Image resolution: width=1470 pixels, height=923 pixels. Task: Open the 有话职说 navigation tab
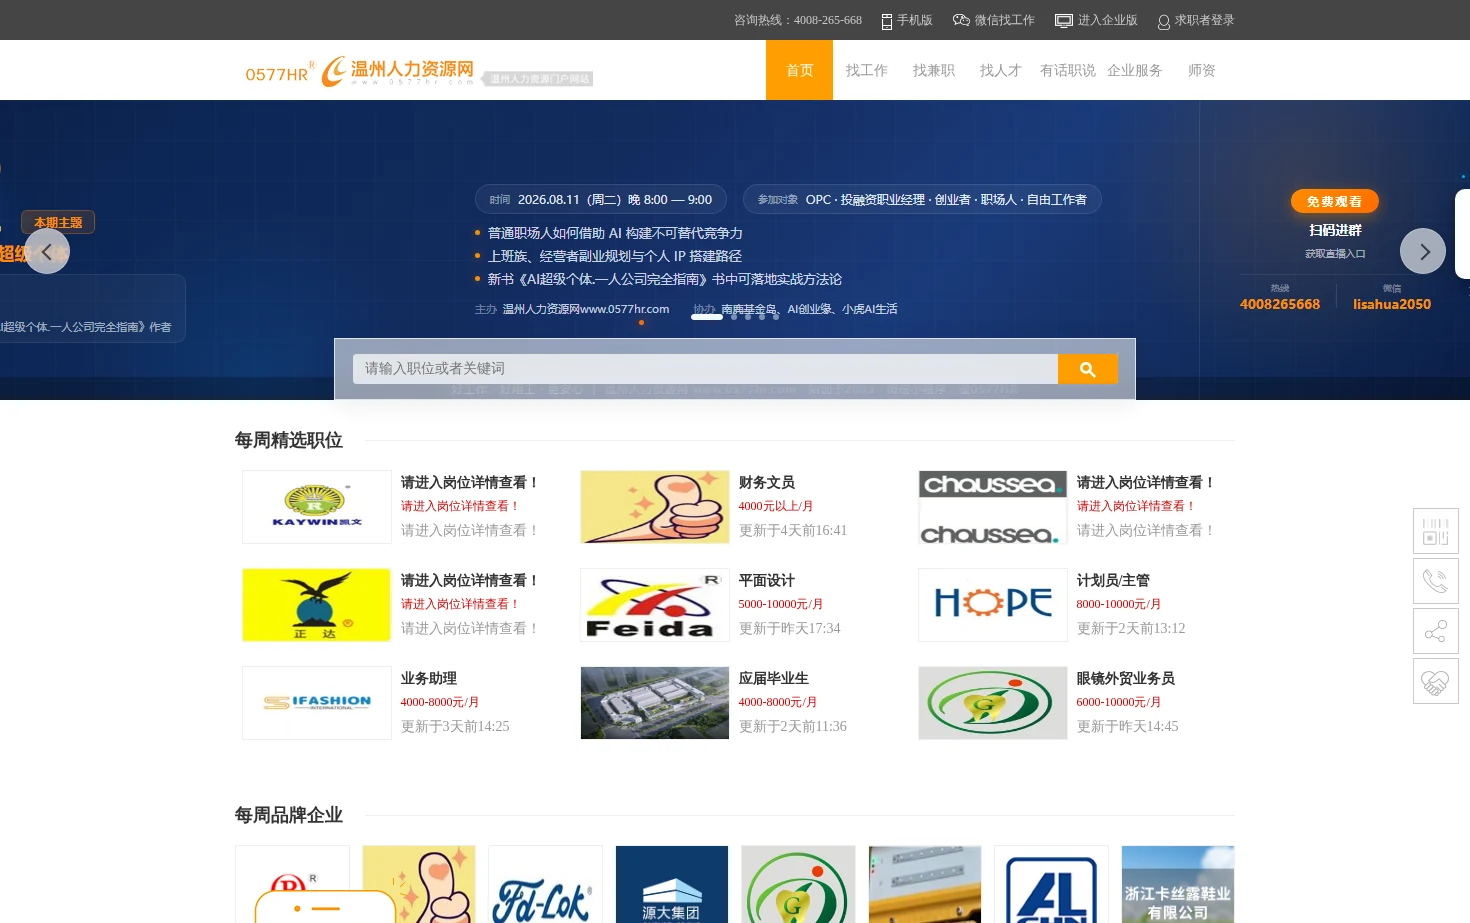(x=1067, y=70)
